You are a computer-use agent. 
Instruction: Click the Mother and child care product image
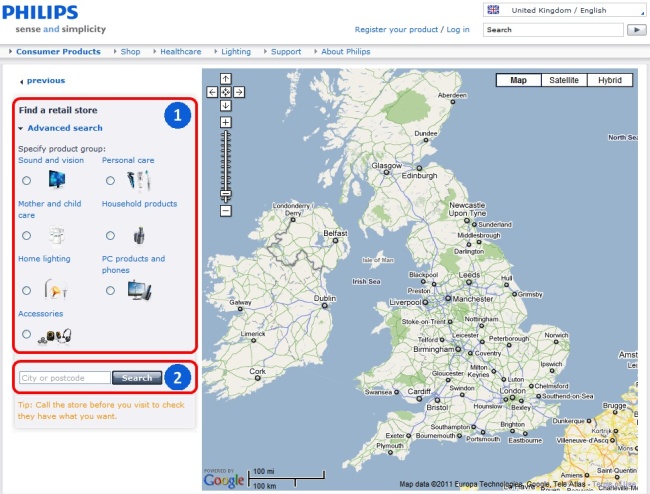coord(56,235)
